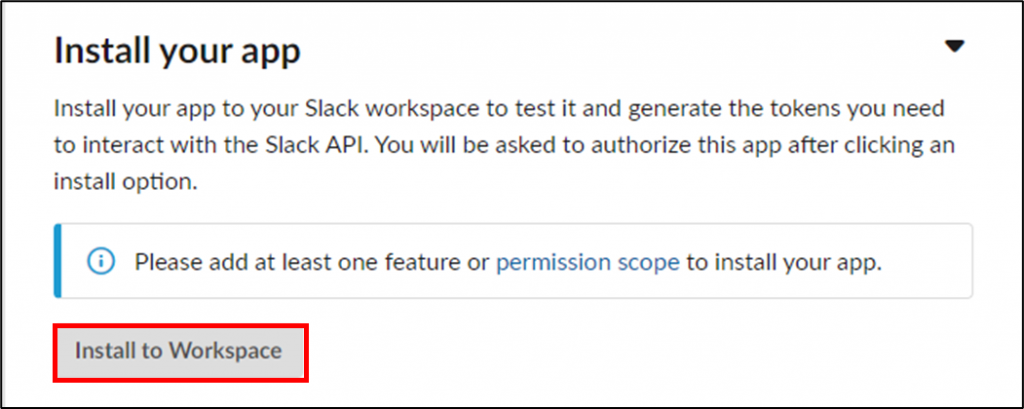This screenshot has width=1024, height=409.
Task: Click header blank area beside Install your app
Action: pyautogui.click(x=620, y=50)
